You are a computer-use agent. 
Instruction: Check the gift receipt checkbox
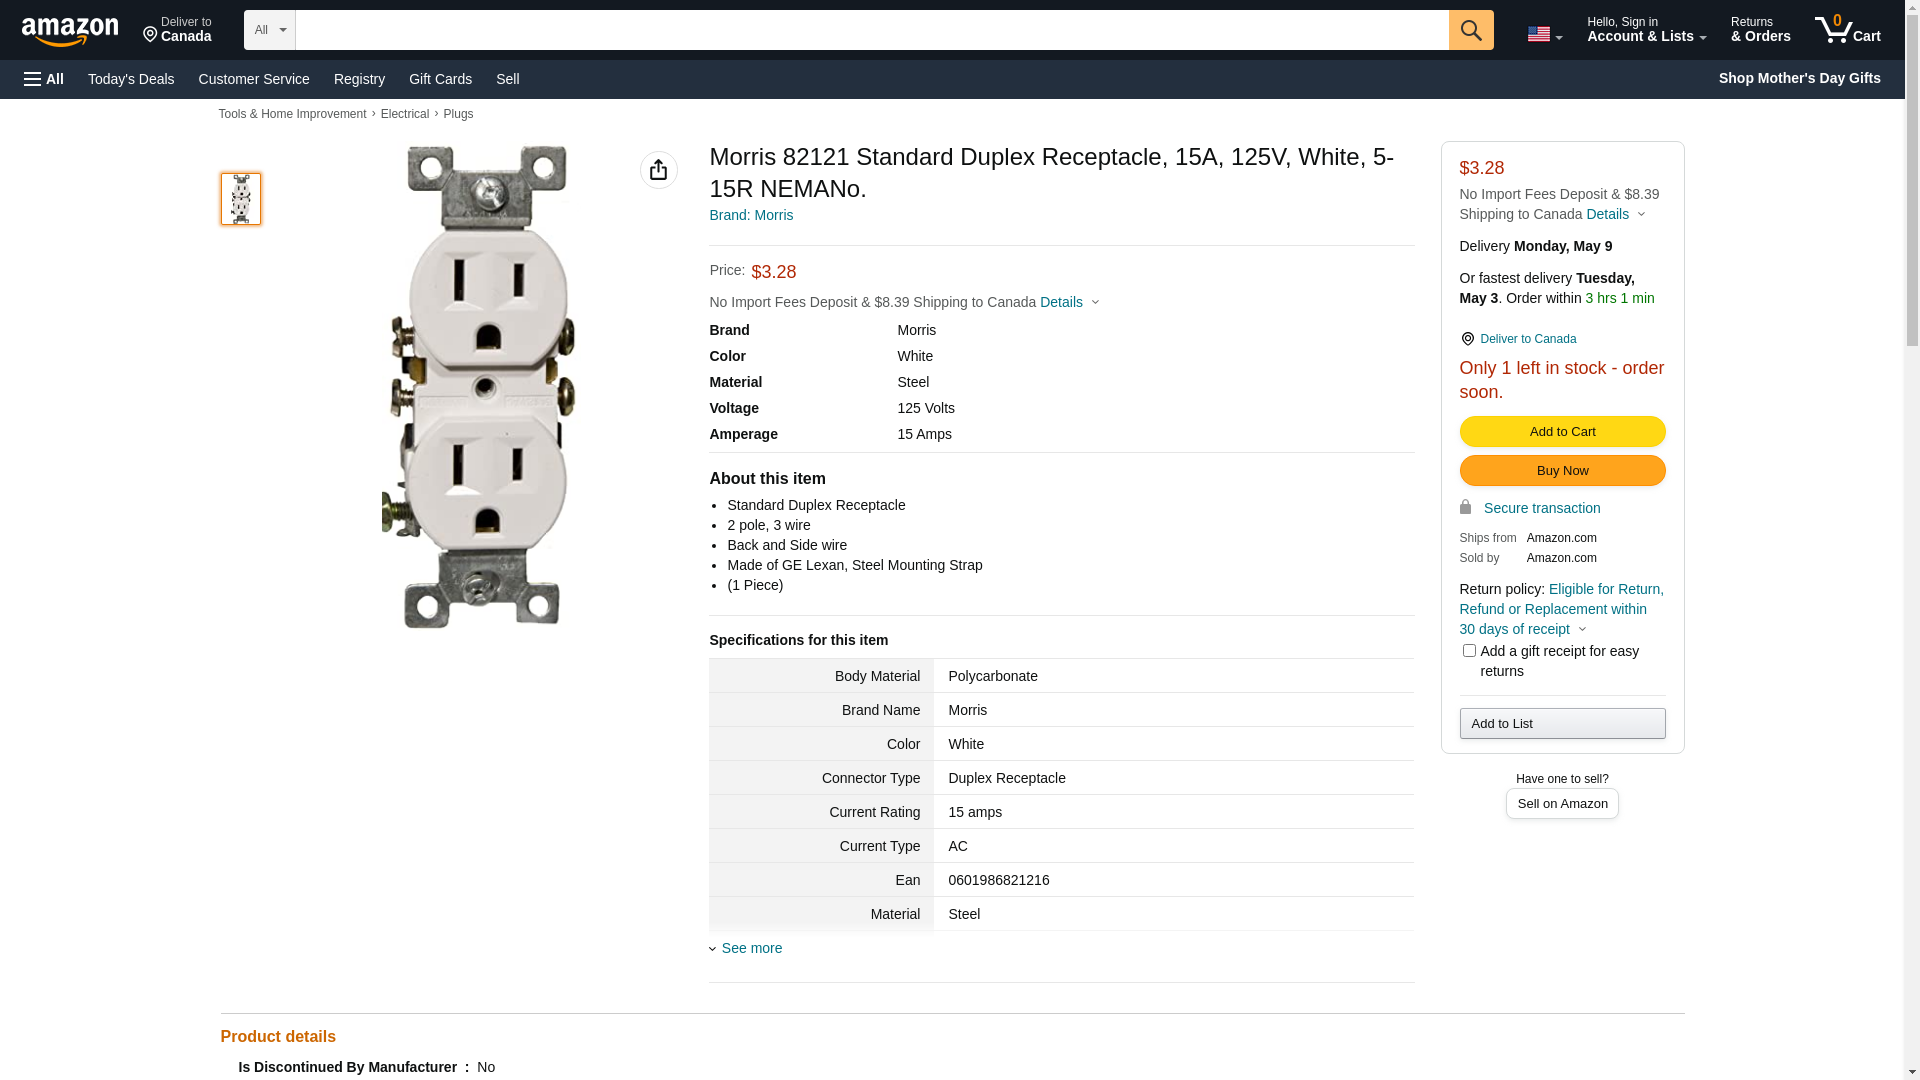click(x=1469, y=651)
